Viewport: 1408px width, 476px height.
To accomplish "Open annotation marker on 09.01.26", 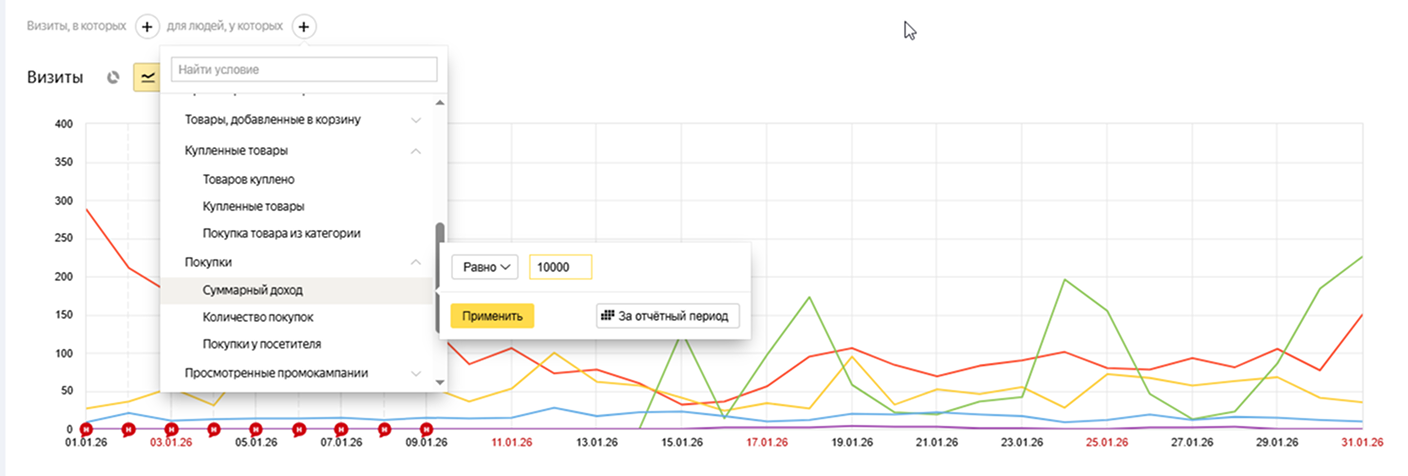I will click(426, 430).
